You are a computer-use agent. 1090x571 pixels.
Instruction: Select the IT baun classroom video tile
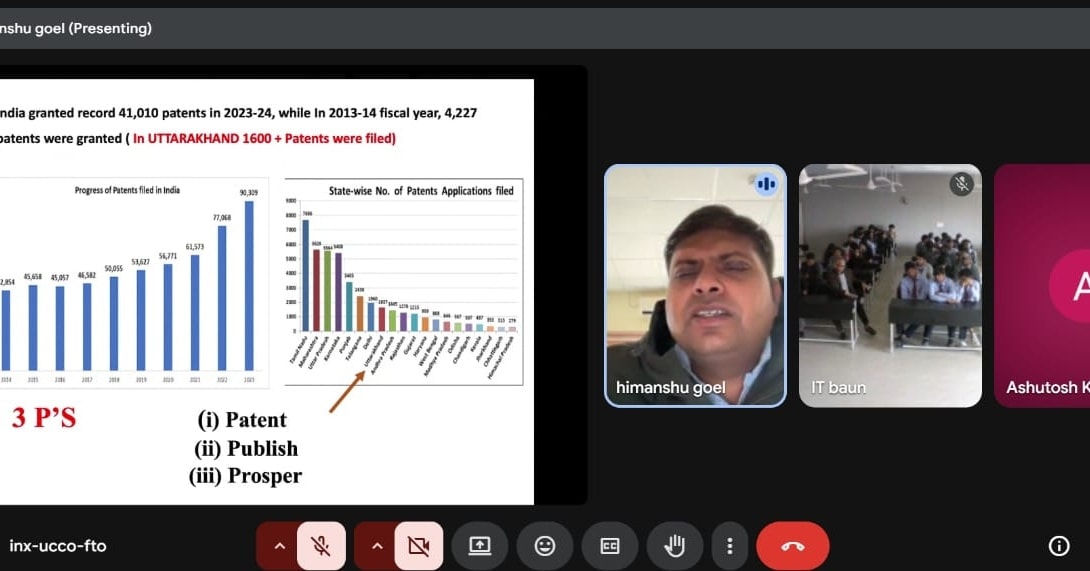click(890, 285)
